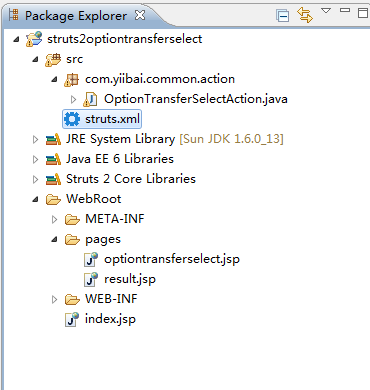Click the src source folder icon
The image size is (370, 390).
(53, 60)
